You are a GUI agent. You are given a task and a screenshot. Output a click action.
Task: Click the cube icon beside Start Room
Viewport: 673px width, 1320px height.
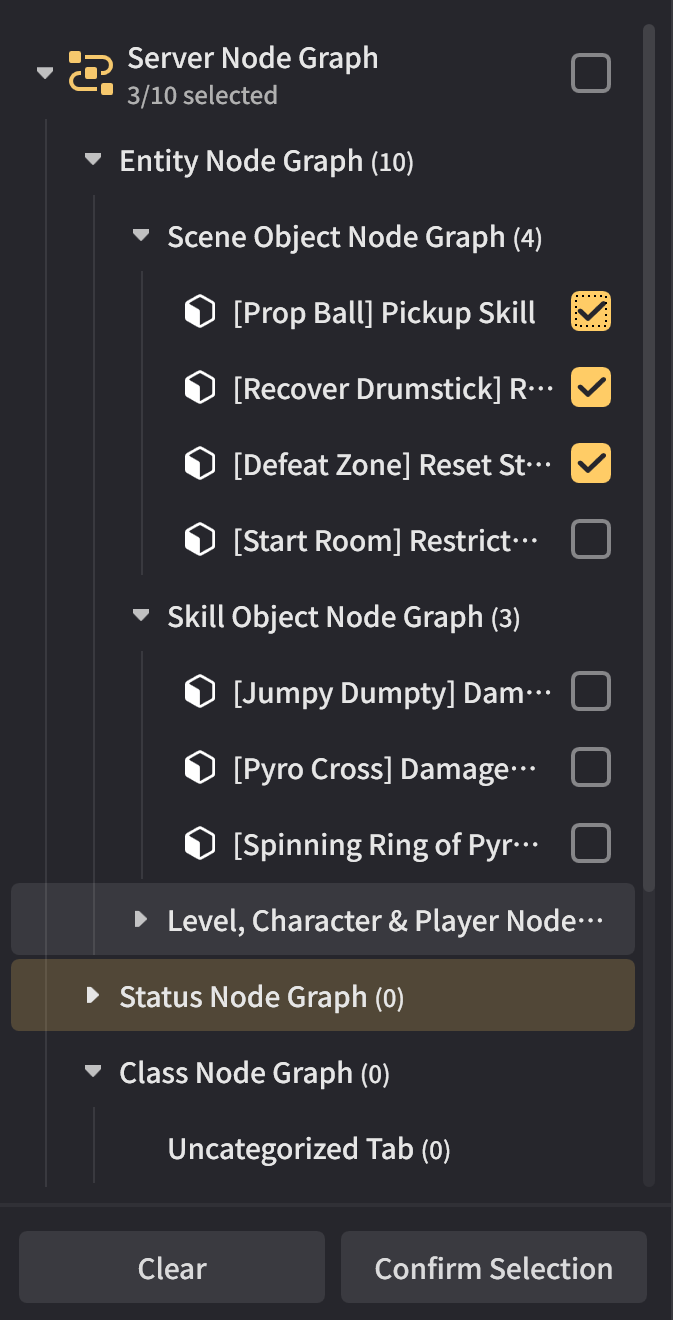pos(200,541)
